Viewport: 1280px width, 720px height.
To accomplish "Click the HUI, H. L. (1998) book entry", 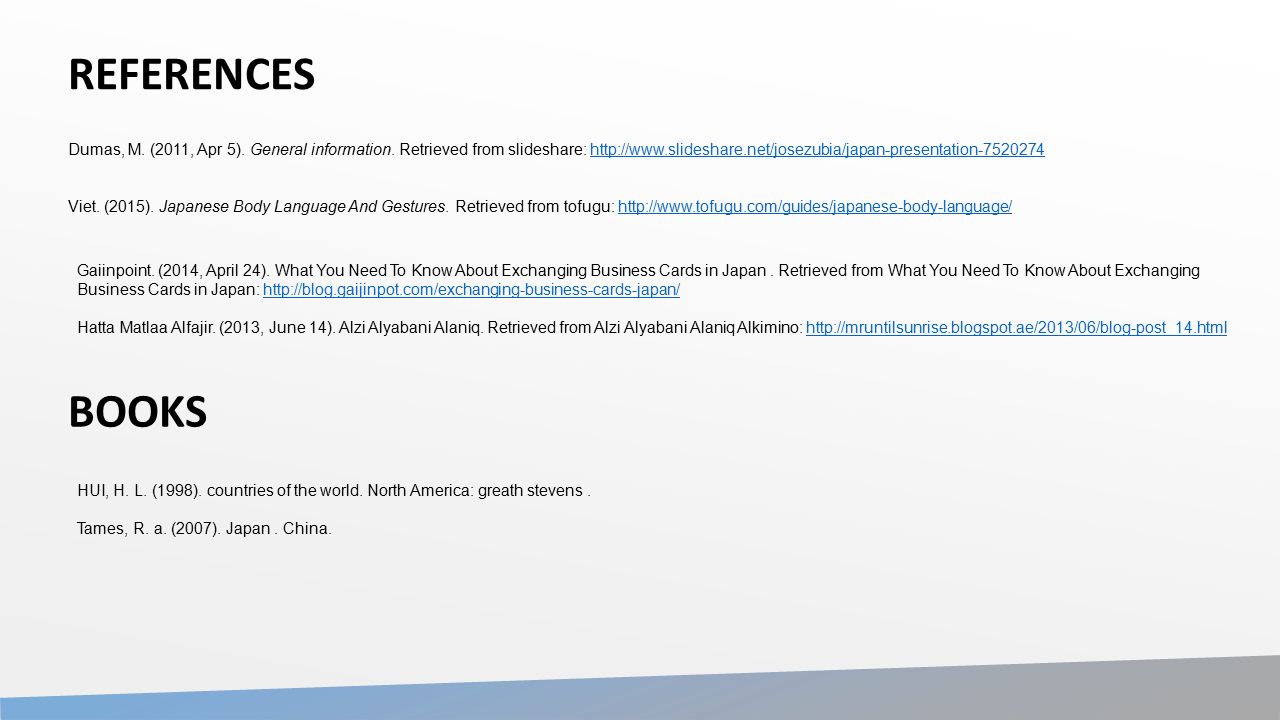I will 334,491.
